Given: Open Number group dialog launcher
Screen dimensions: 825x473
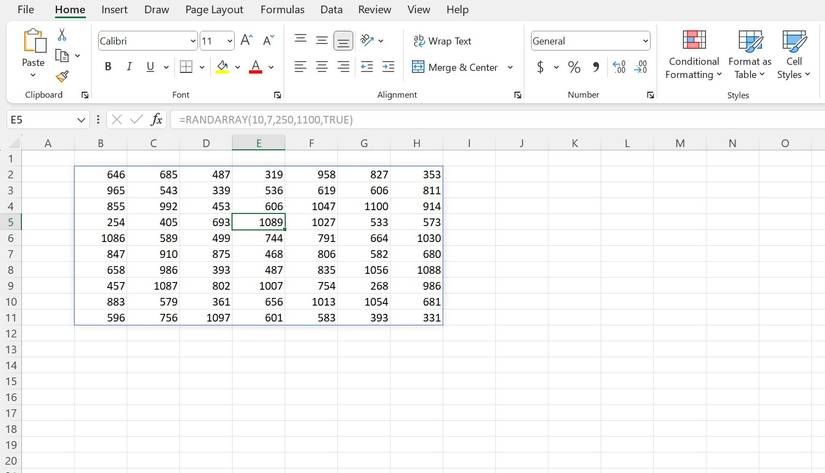Looking at the screenshot, I should (x=650, y=95).
